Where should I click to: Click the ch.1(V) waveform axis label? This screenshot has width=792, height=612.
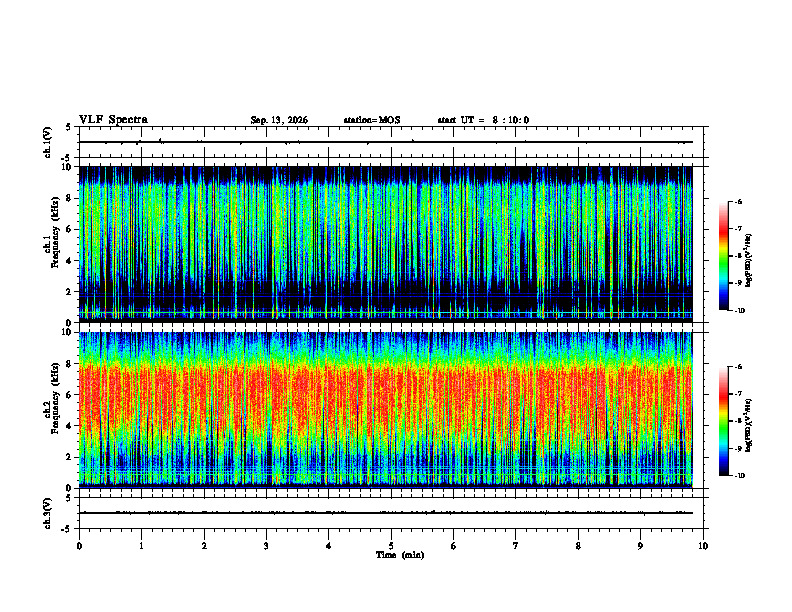[x=48, y=142]
